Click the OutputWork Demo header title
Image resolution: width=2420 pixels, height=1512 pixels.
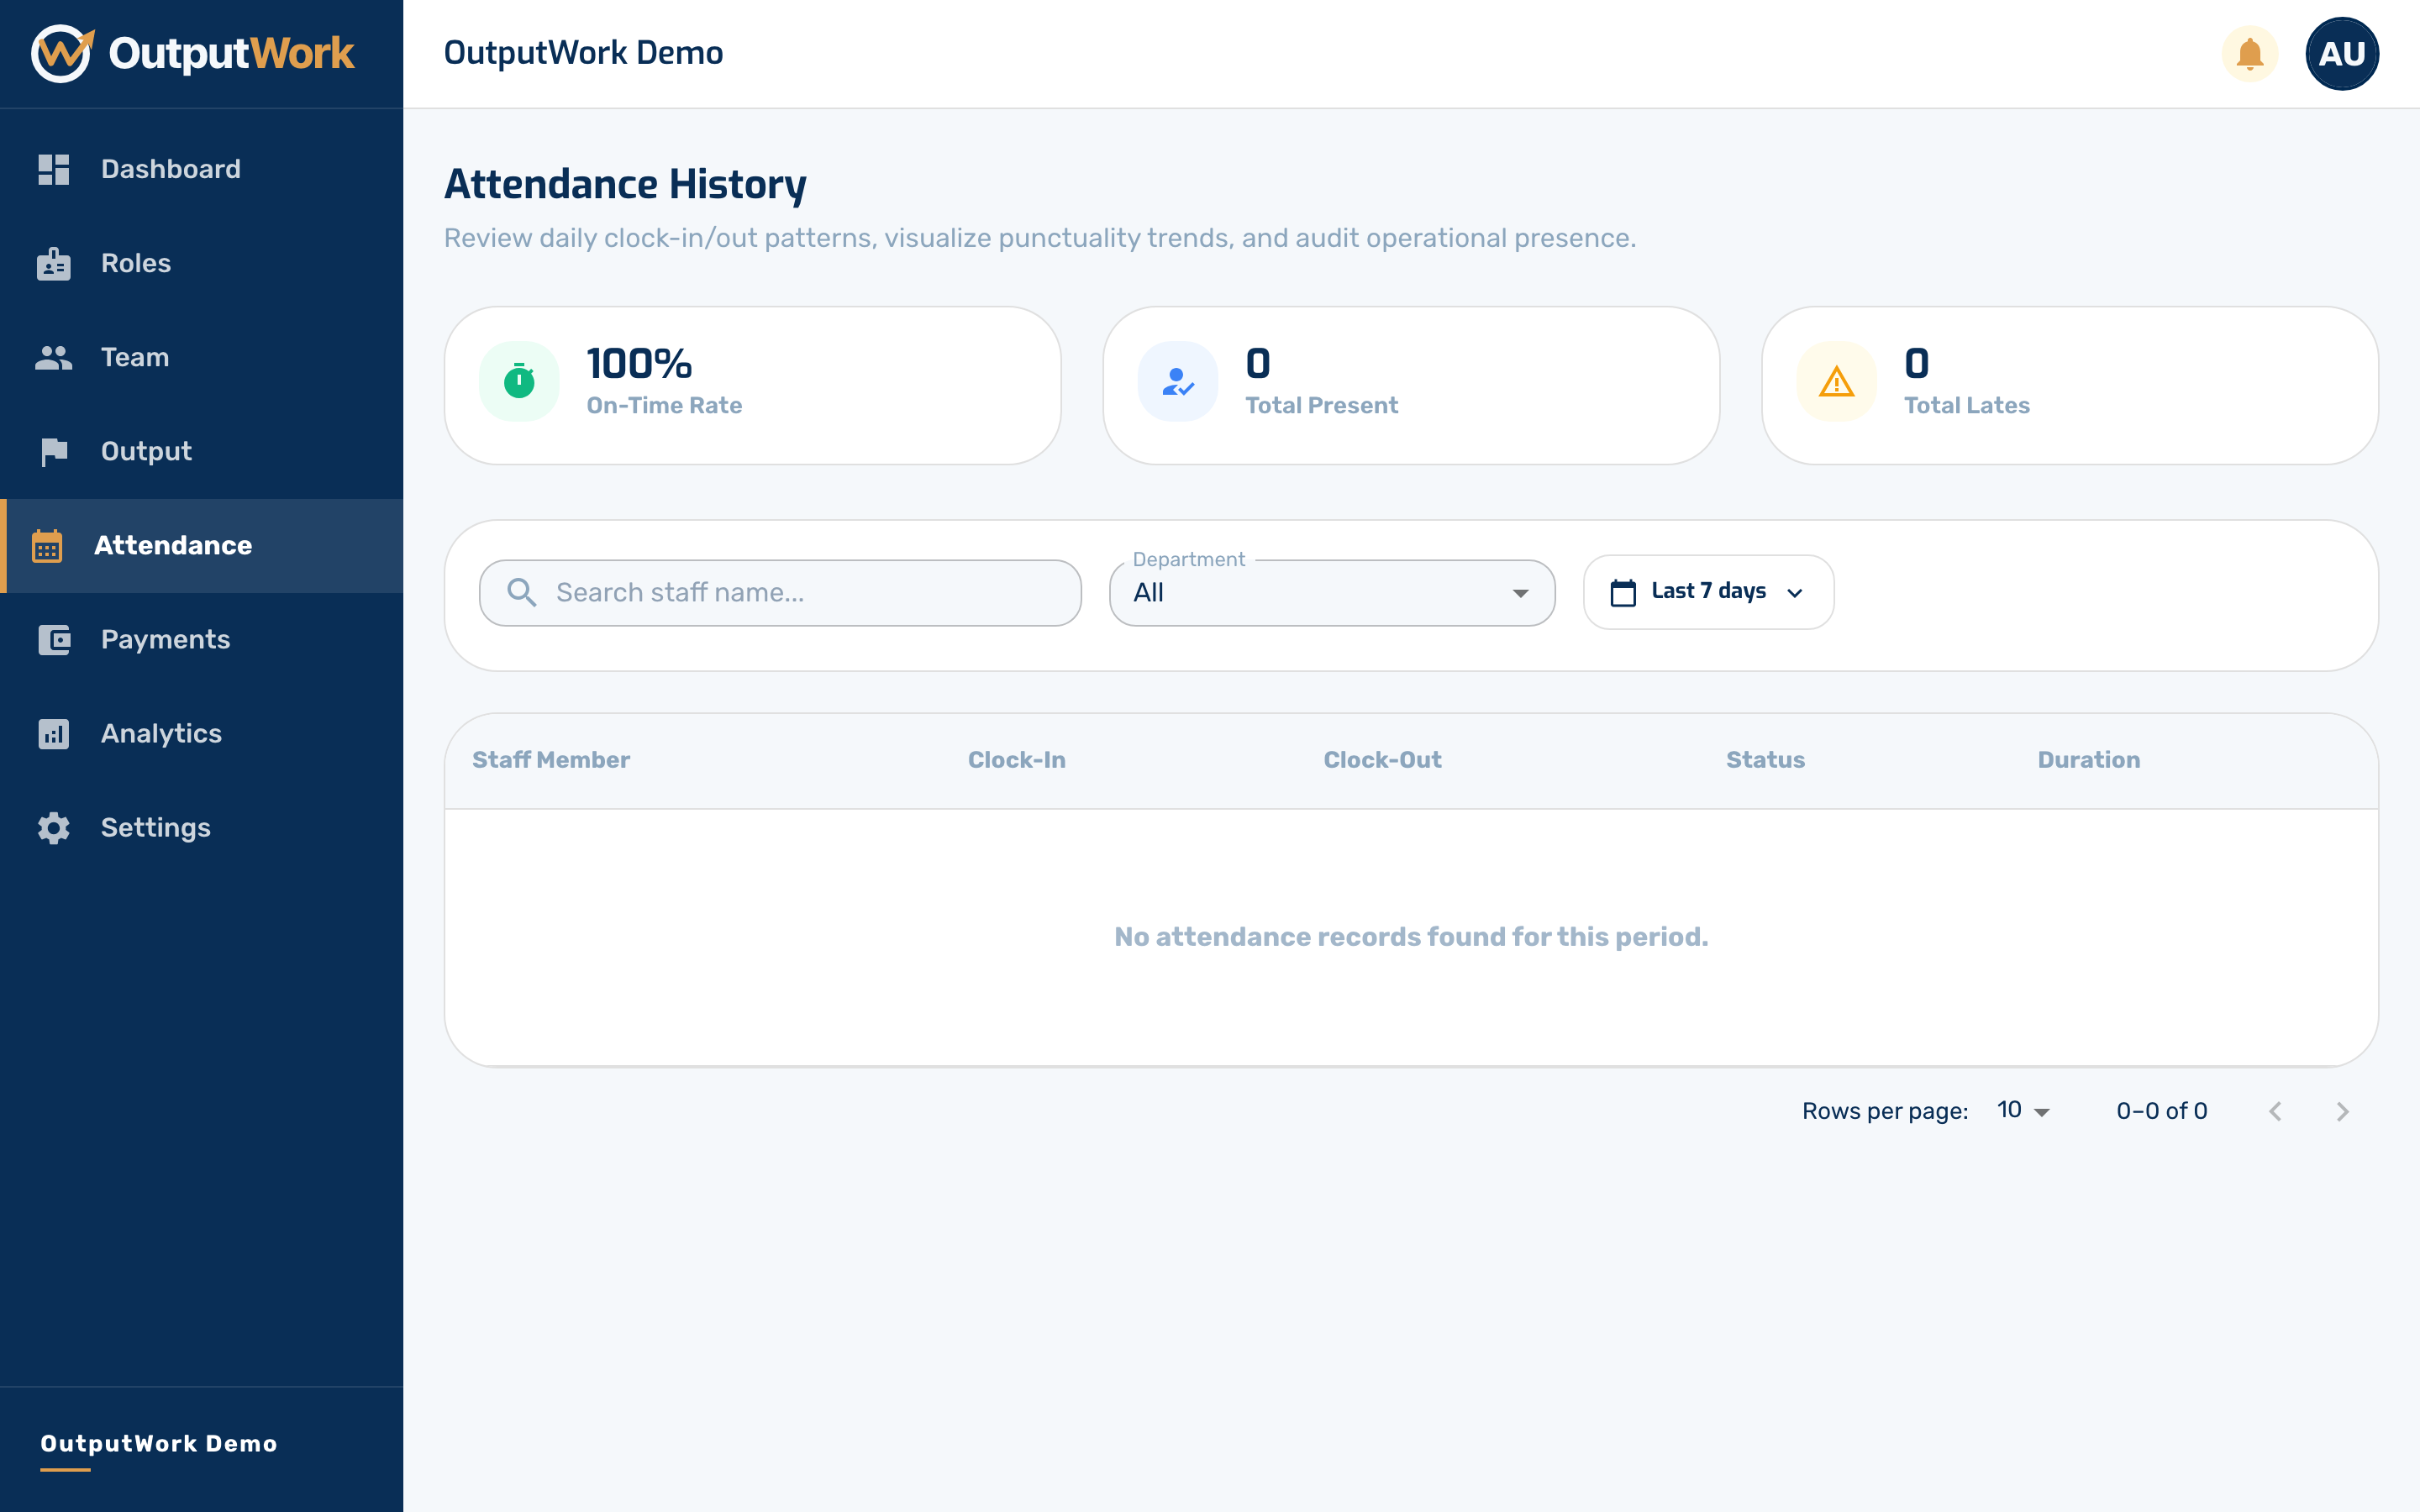click(x=583, y=53)
